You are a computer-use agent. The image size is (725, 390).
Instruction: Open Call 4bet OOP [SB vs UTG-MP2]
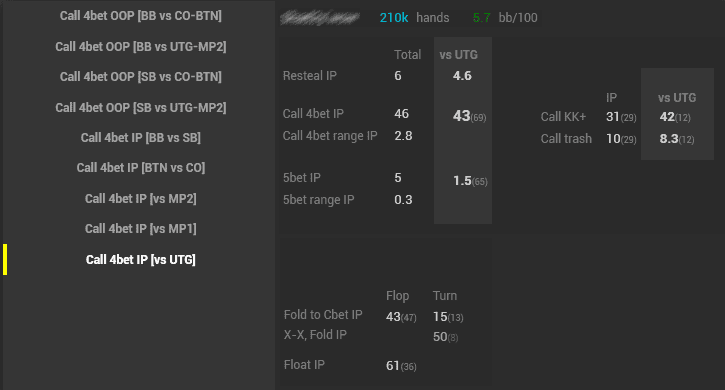(x=141, y=108)
